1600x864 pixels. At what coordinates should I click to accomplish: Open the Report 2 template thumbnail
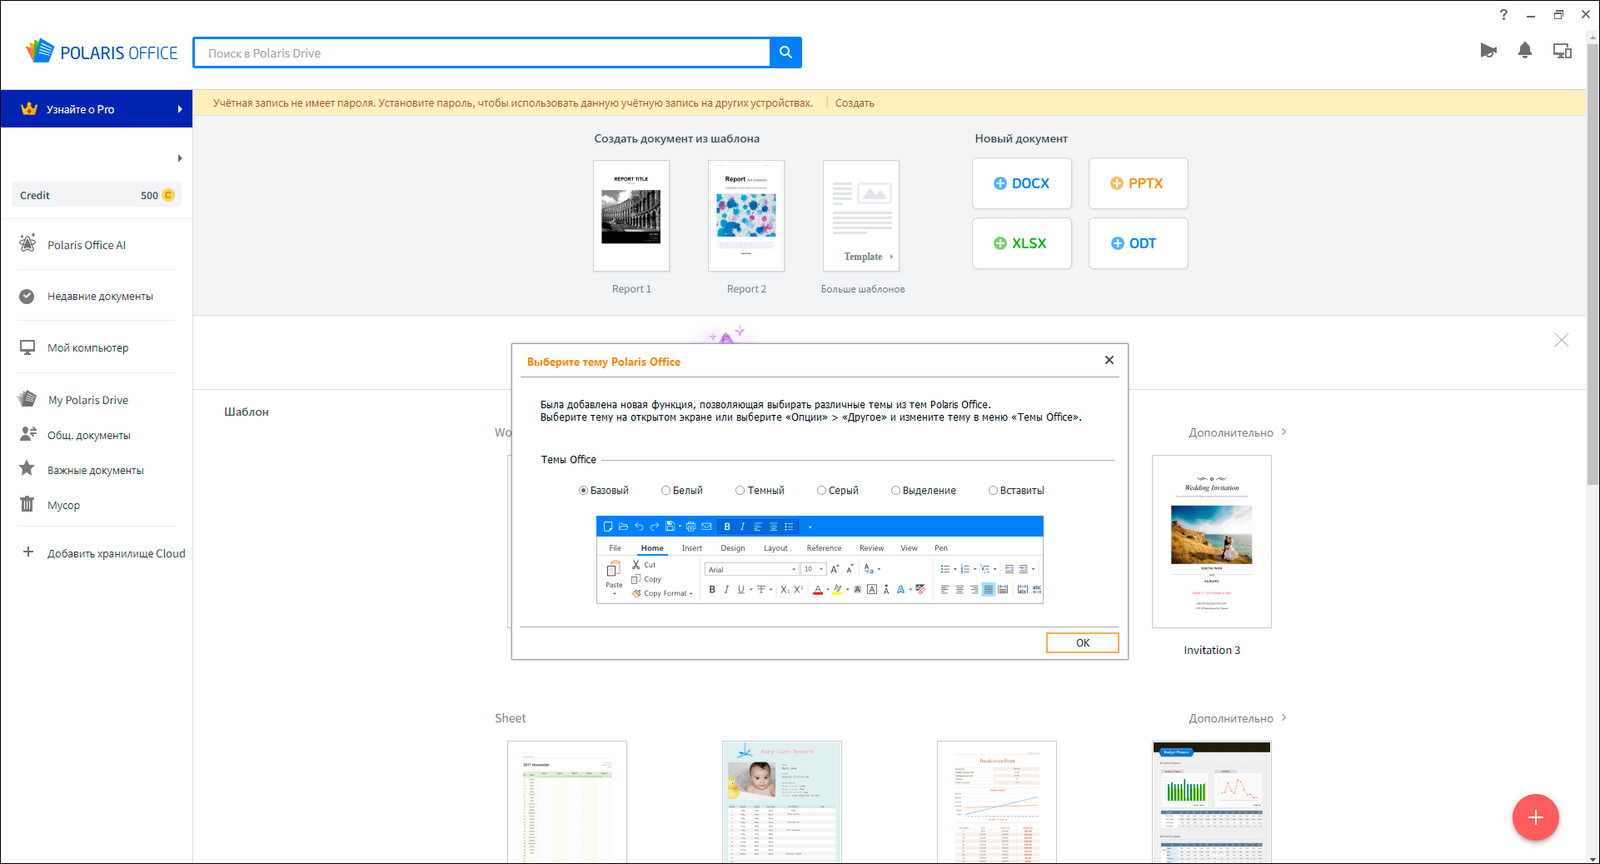tap(746, 216)
